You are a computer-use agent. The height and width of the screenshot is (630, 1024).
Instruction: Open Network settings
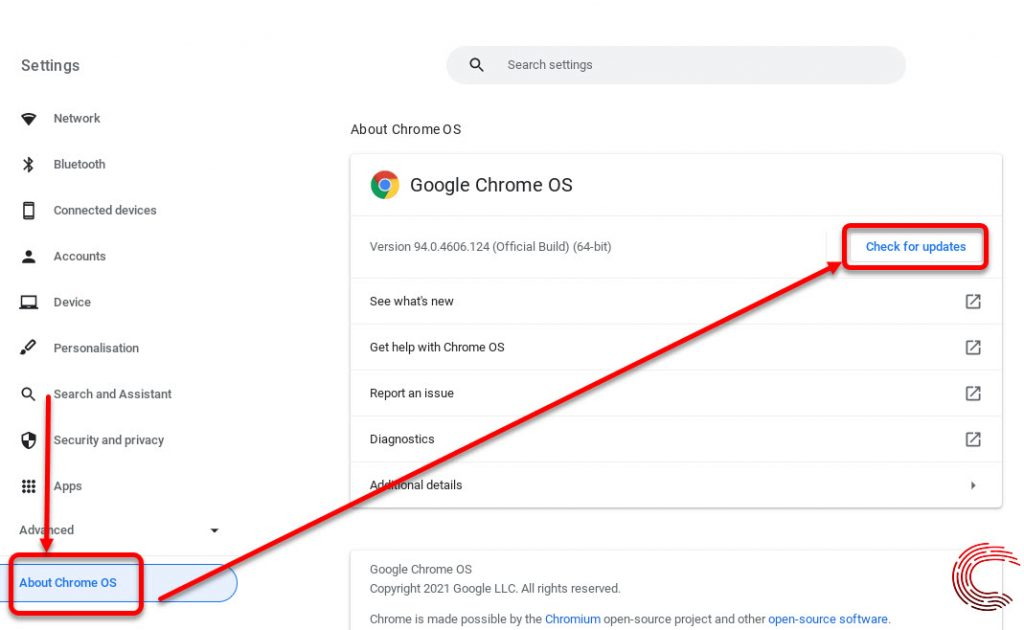tap(77, 119)
